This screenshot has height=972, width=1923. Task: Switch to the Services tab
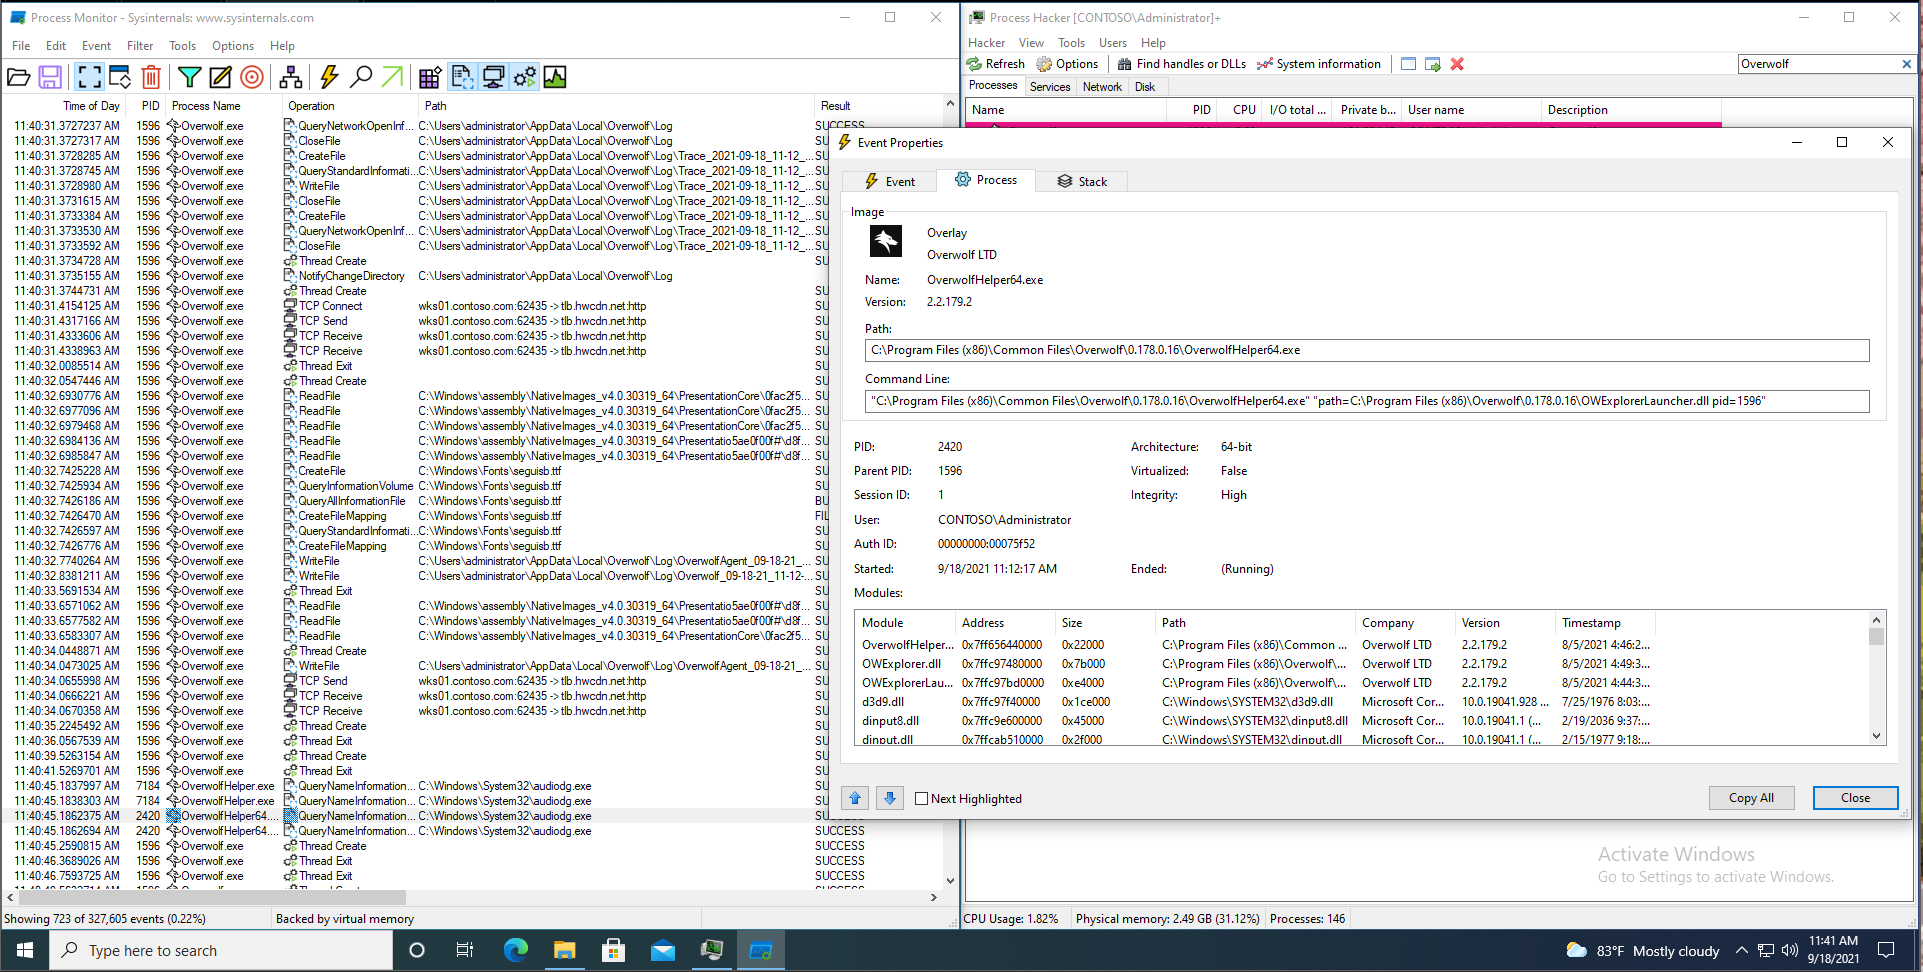point(1050,87)
